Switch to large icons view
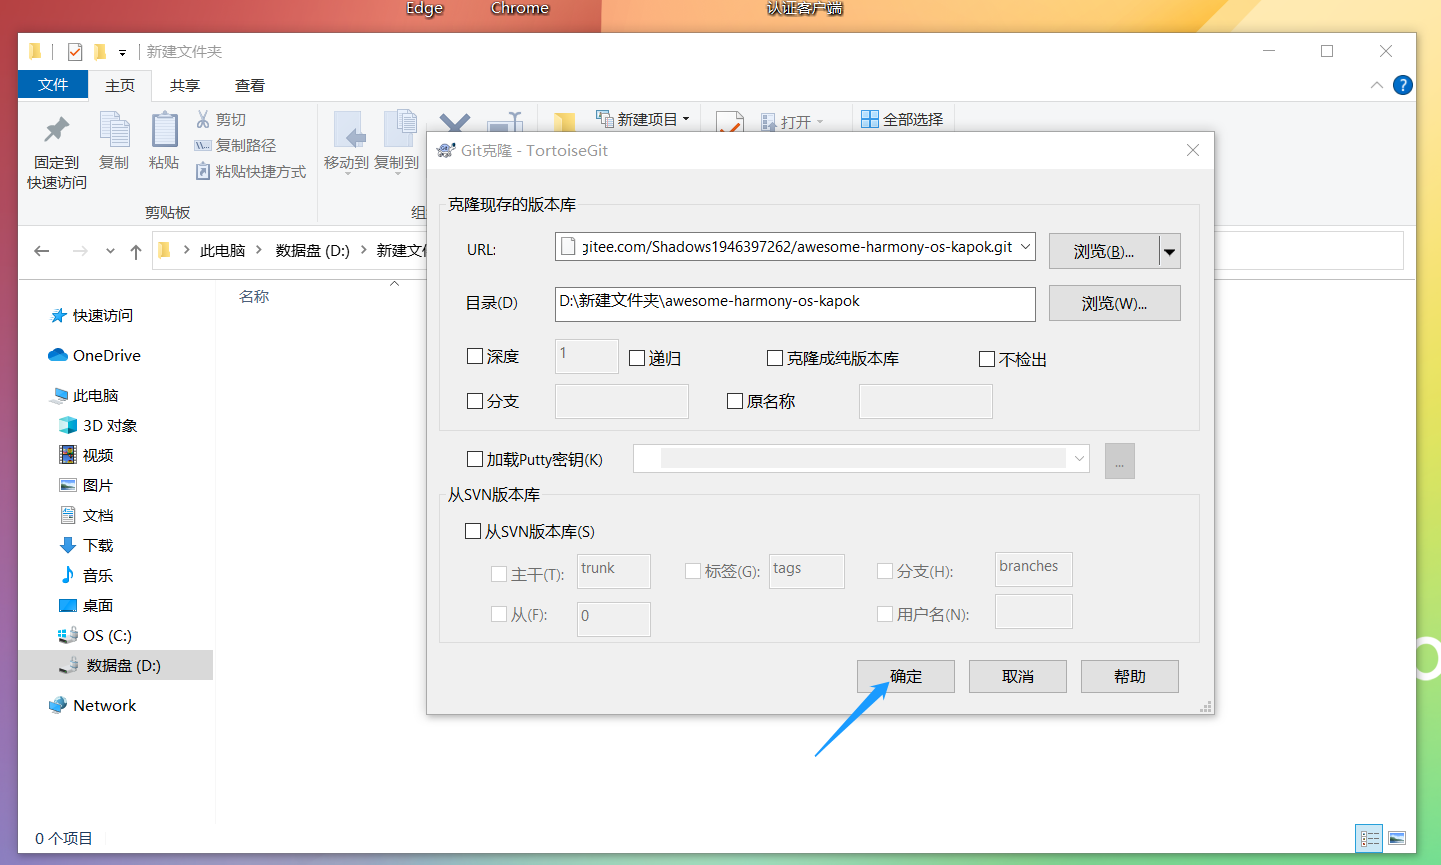The height and width of the screenshot is (865, 1441). pos(1397,838)
